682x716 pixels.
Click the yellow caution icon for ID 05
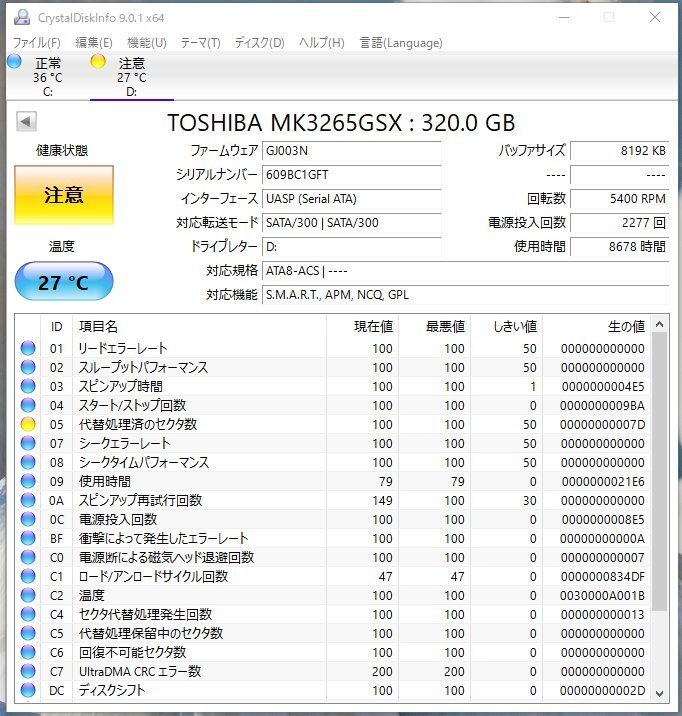coord(28,424)
